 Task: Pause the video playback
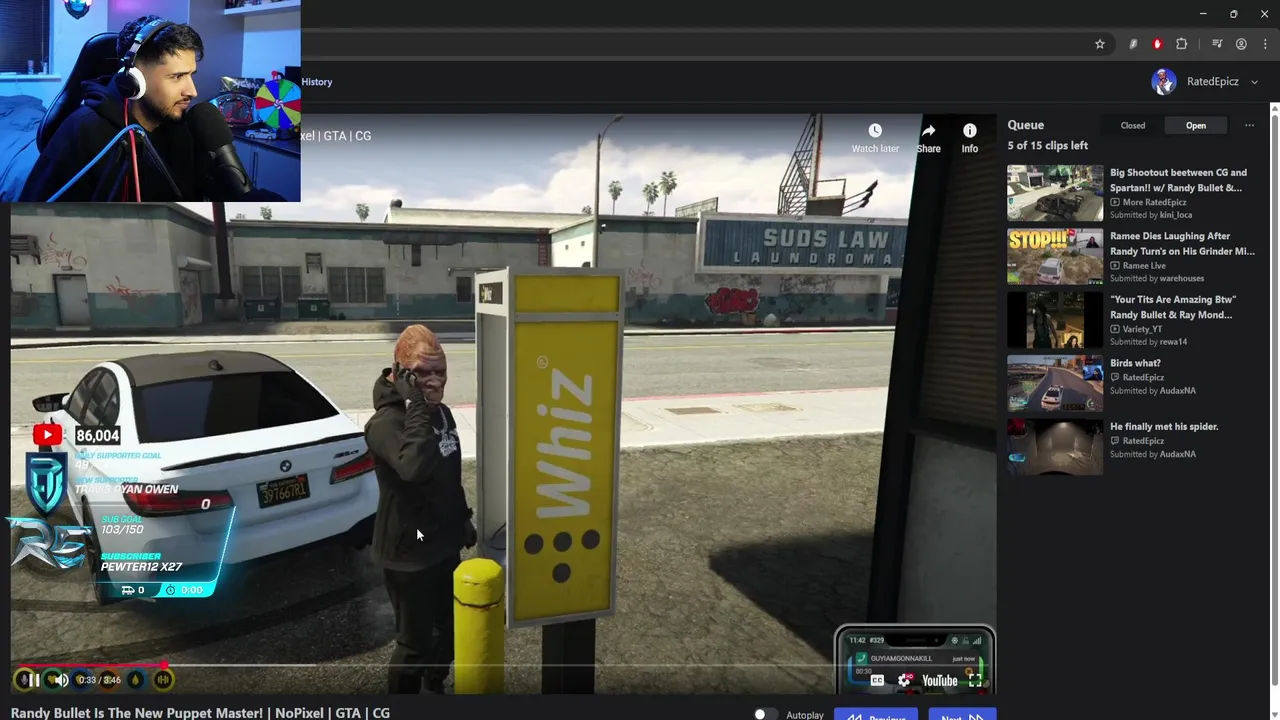[33, 680]
